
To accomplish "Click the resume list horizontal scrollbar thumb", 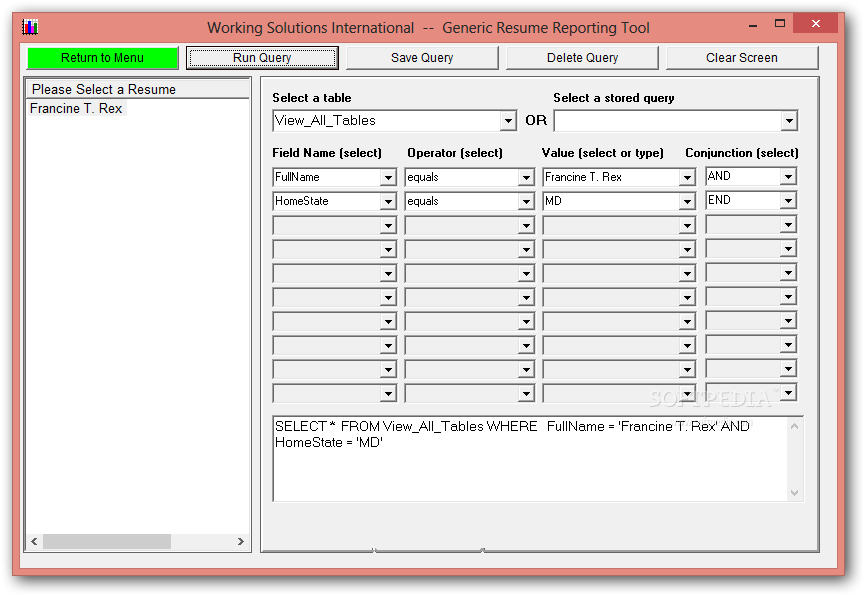I will (107, 541).
